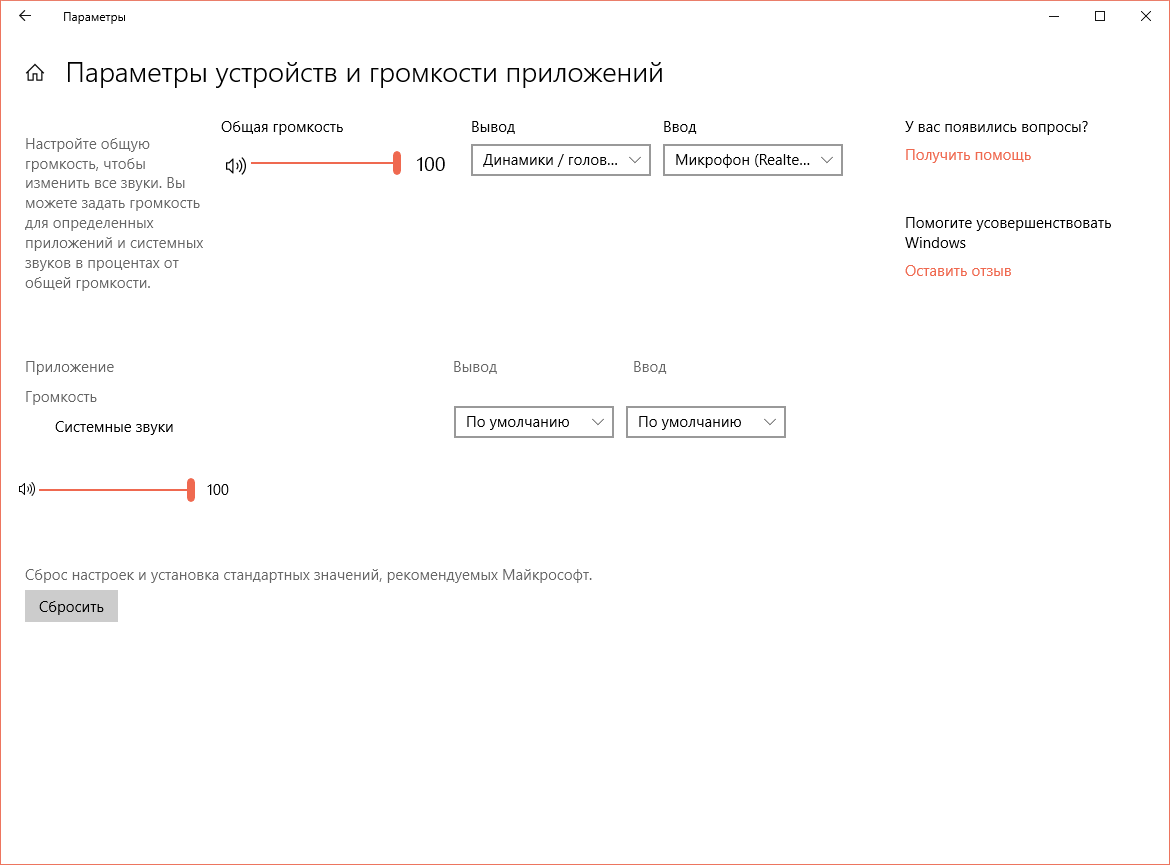Click the master volume value 100
This screenshot has height=865, width=1170.
pyautogui.click(x=431, y=164)
